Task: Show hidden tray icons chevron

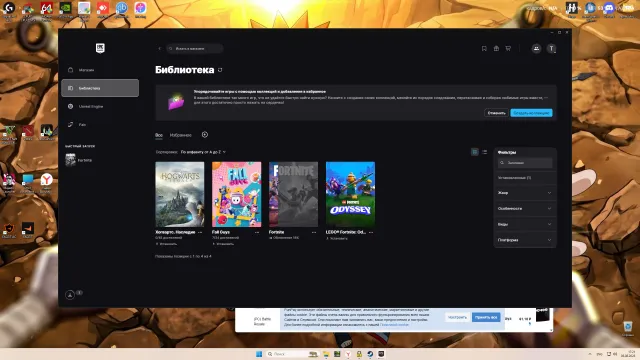Action: tap(590, 354)
